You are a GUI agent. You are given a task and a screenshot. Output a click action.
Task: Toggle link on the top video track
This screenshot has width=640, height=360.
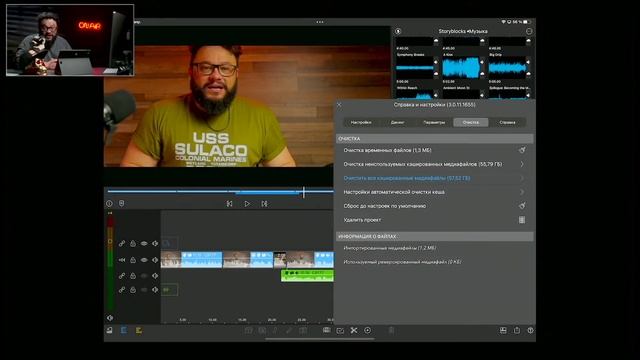(122, 243)
